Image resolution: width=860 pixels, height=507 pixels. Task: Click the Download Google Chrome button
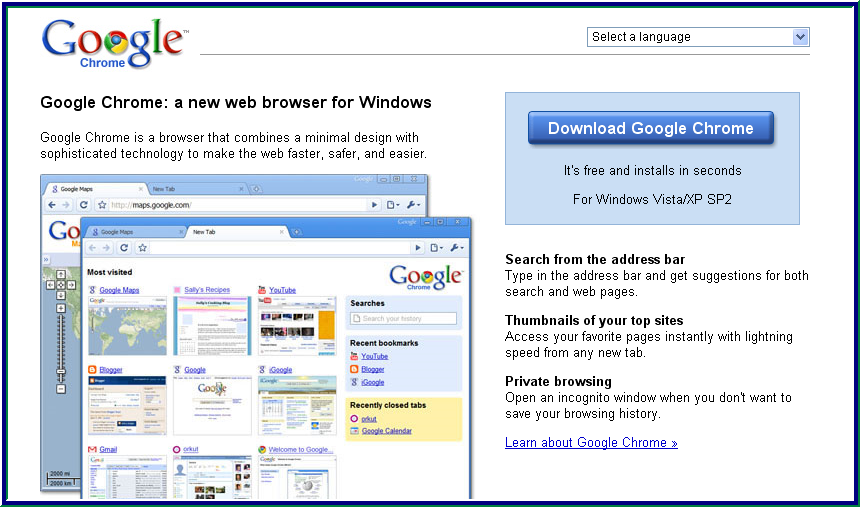coord(650,128)
